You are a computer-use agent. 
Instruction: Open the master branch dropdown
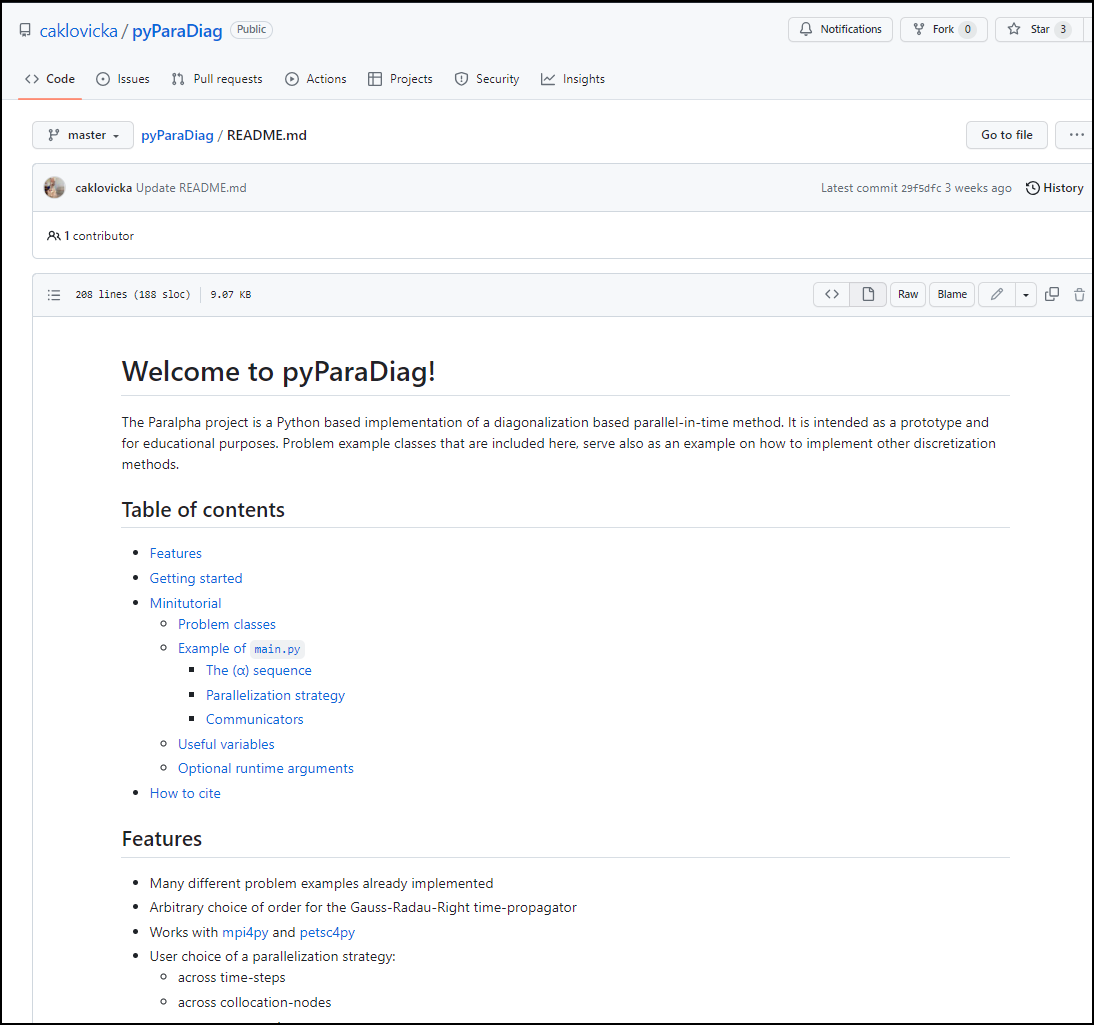tap(83, 135)
